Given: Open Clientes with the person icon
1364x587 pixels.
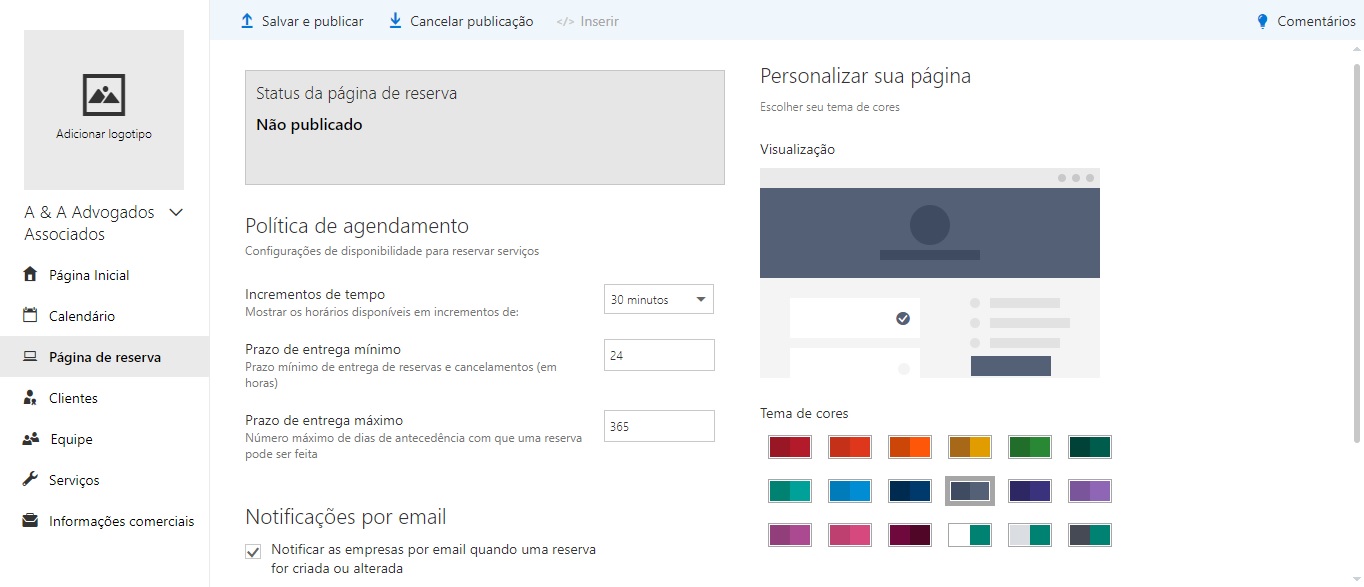Looking at the screenshot, I should coord(30,397).
